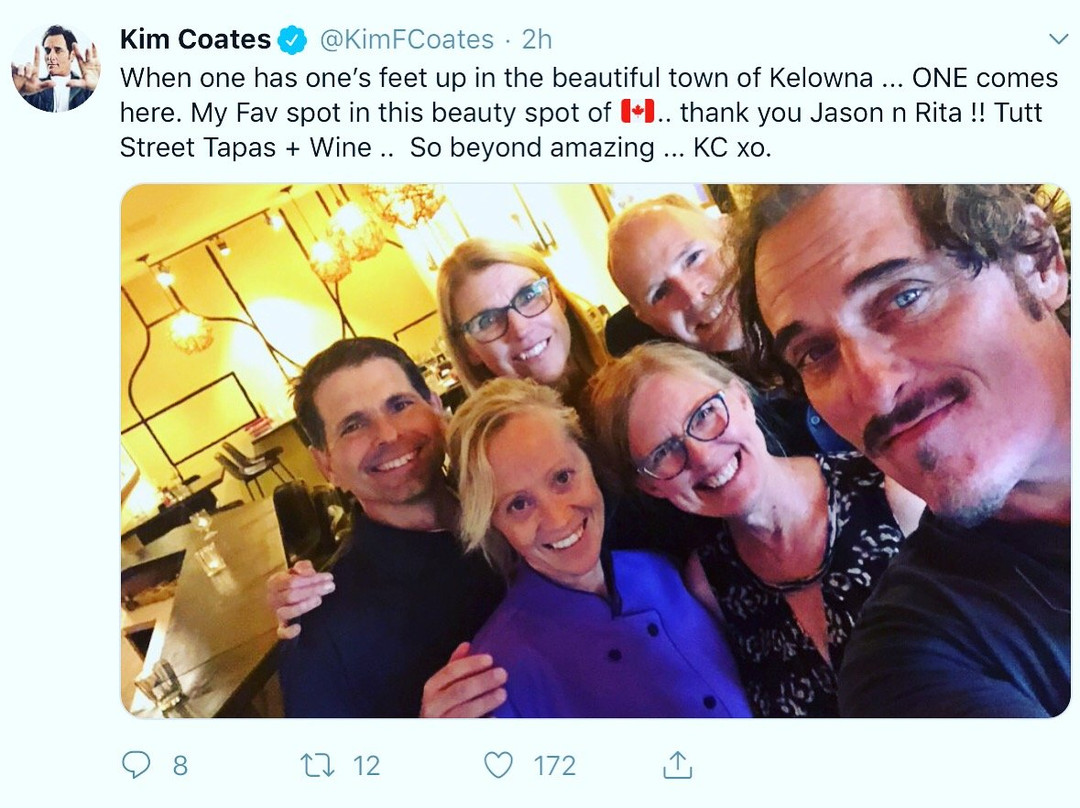Click the blue verified badge

point(292,40)
